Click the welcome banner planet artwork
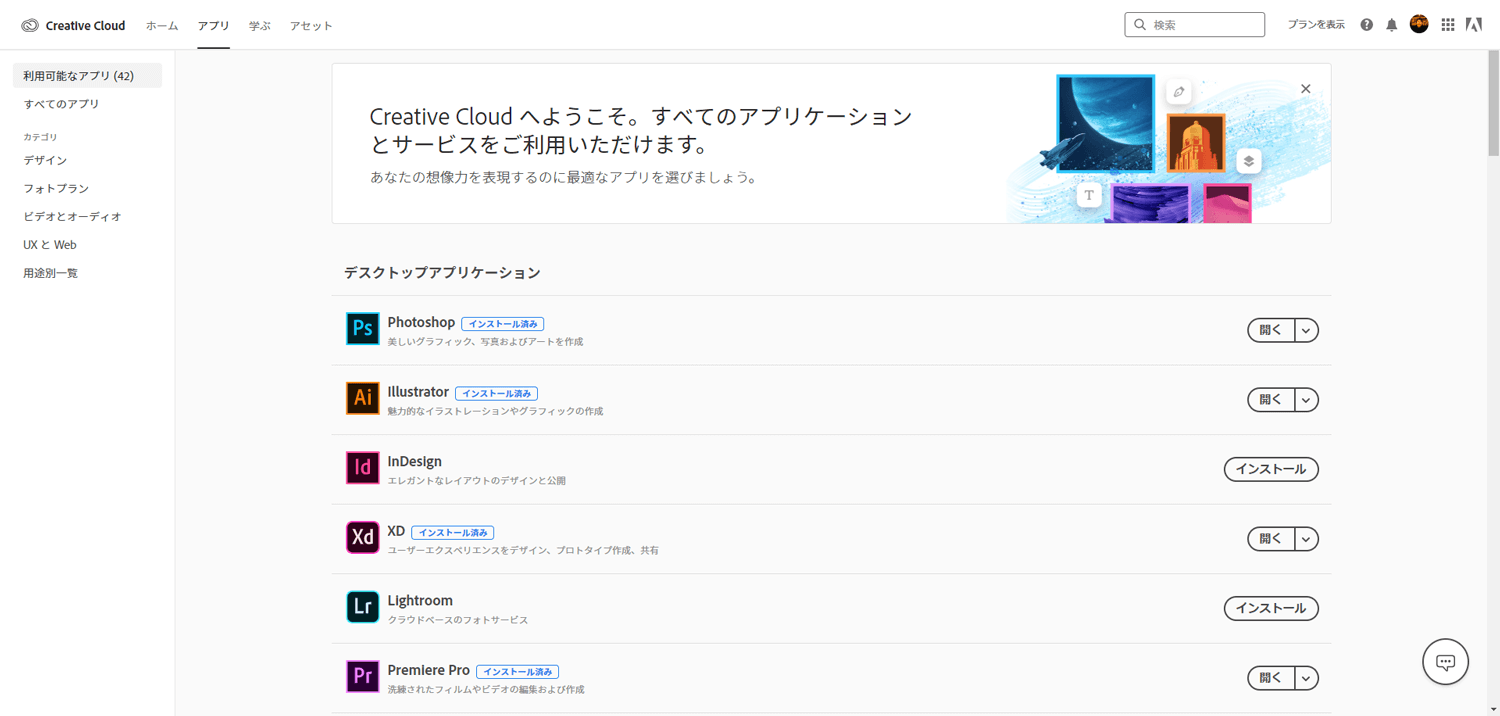This screenshot has width=1500, height=716. [1105, 123]
